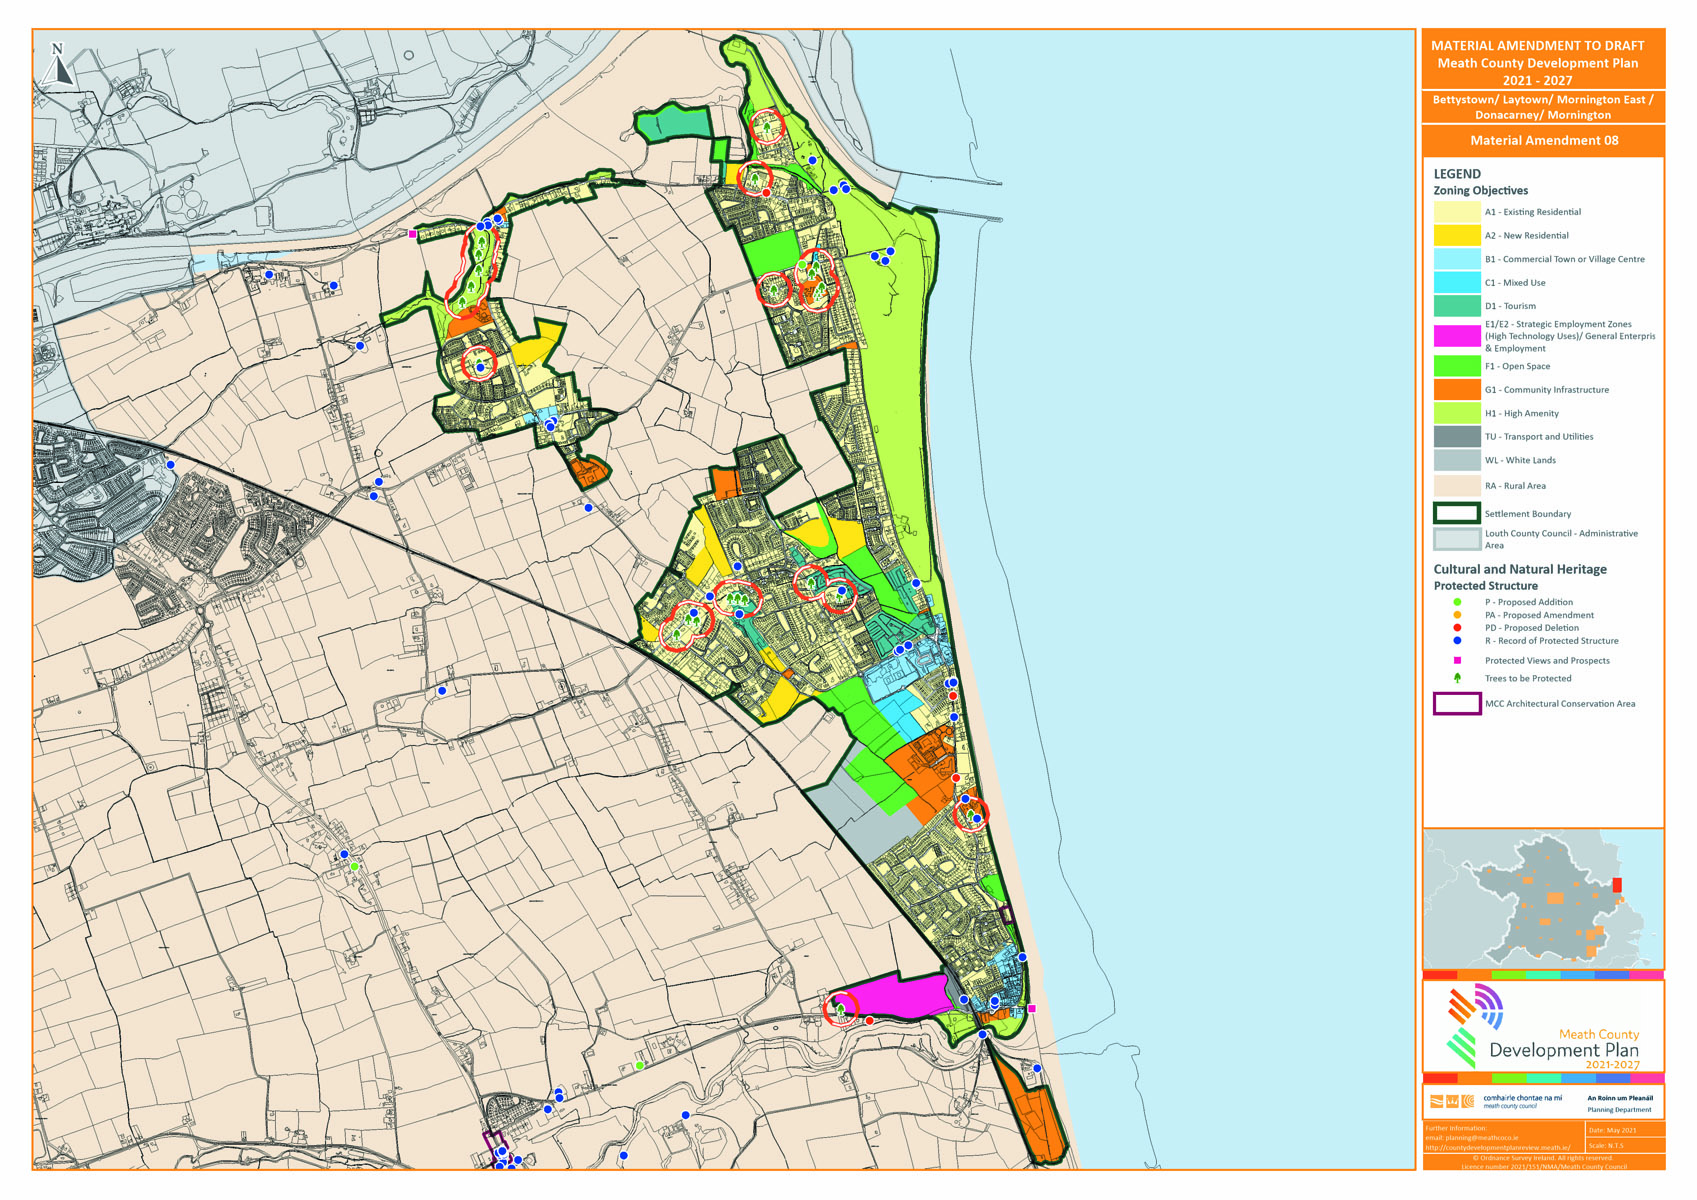Select the pink Protected Views and Prospects symbol
This screenshot has height=1200, width=1697.
click(x=1457, y=660)
